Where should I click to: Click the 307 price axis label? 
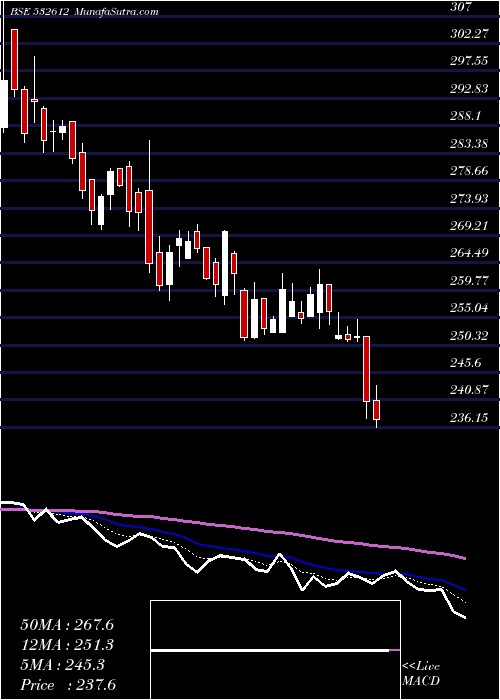tap(461, 6)
